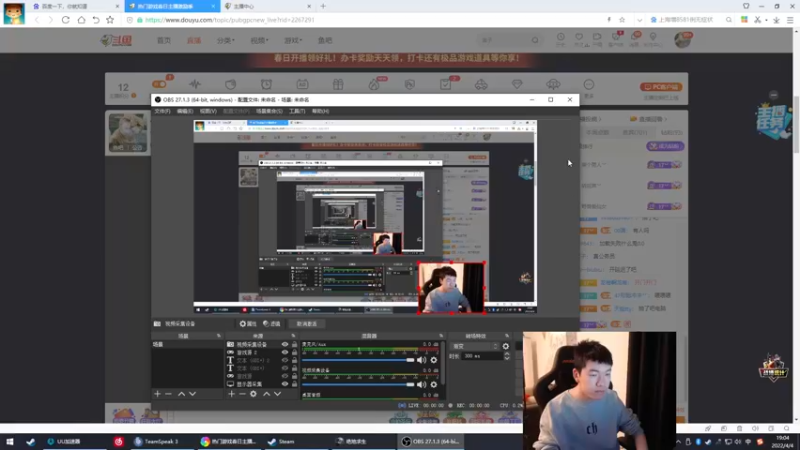Switch to the 主播中心 browser tab
Image resolution: width=800 pixels, height=450 pixels.
(268, 6)
